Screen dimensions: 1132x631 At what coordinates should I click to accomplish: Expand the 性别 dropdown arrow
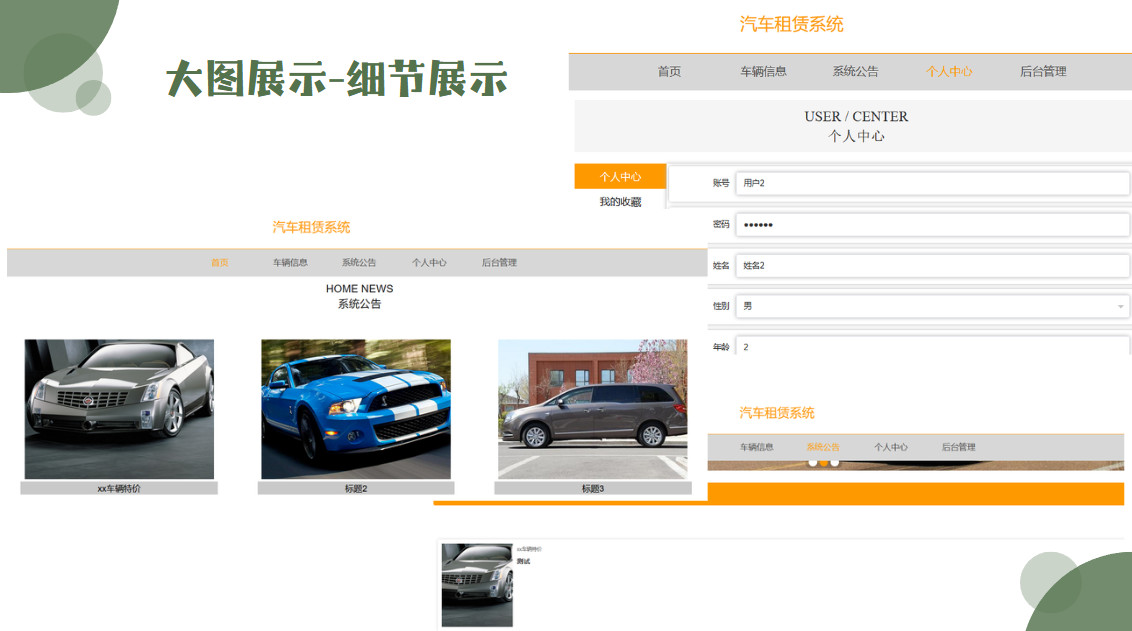tap(1120, 306)
